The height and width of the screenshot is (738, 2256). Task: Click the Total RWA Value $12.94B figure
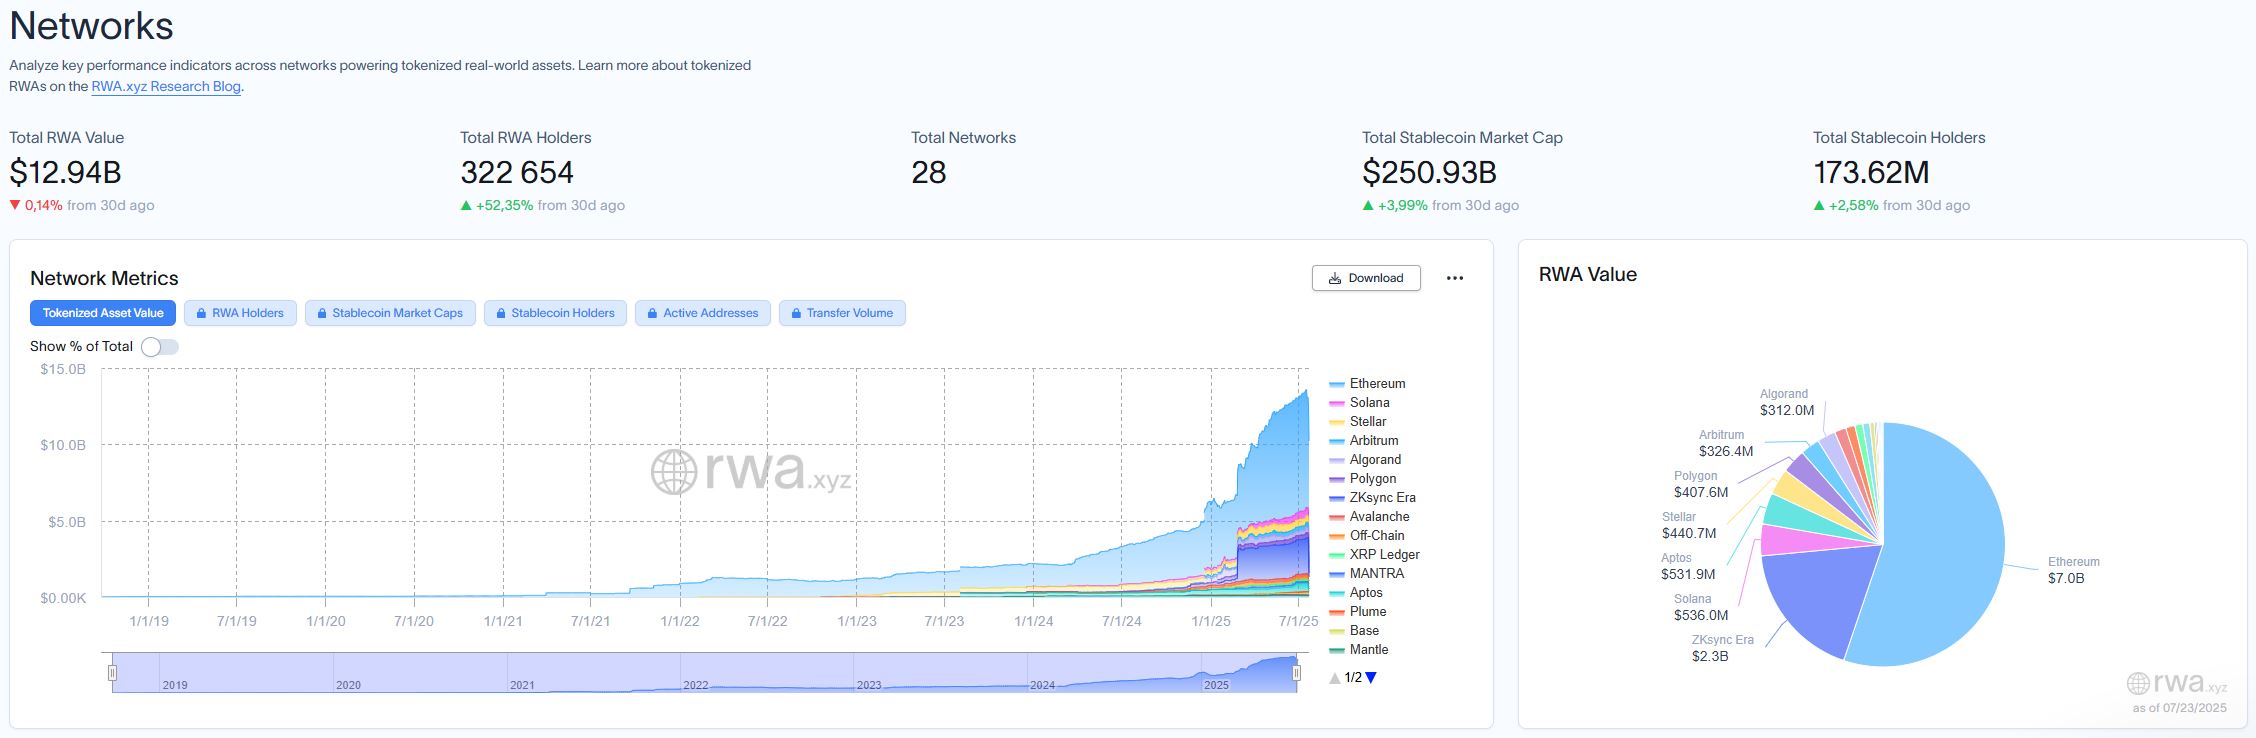pos(65,173)
